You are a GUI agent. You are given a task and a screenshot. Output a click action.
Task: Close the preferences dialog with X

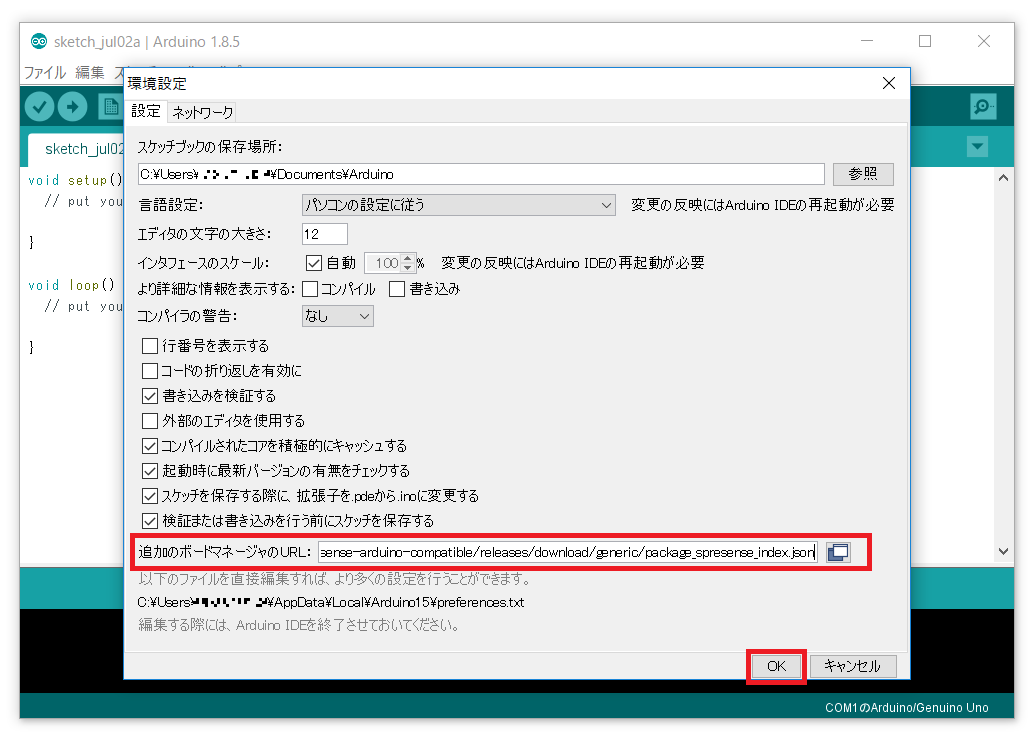click(x=888, y=84)
